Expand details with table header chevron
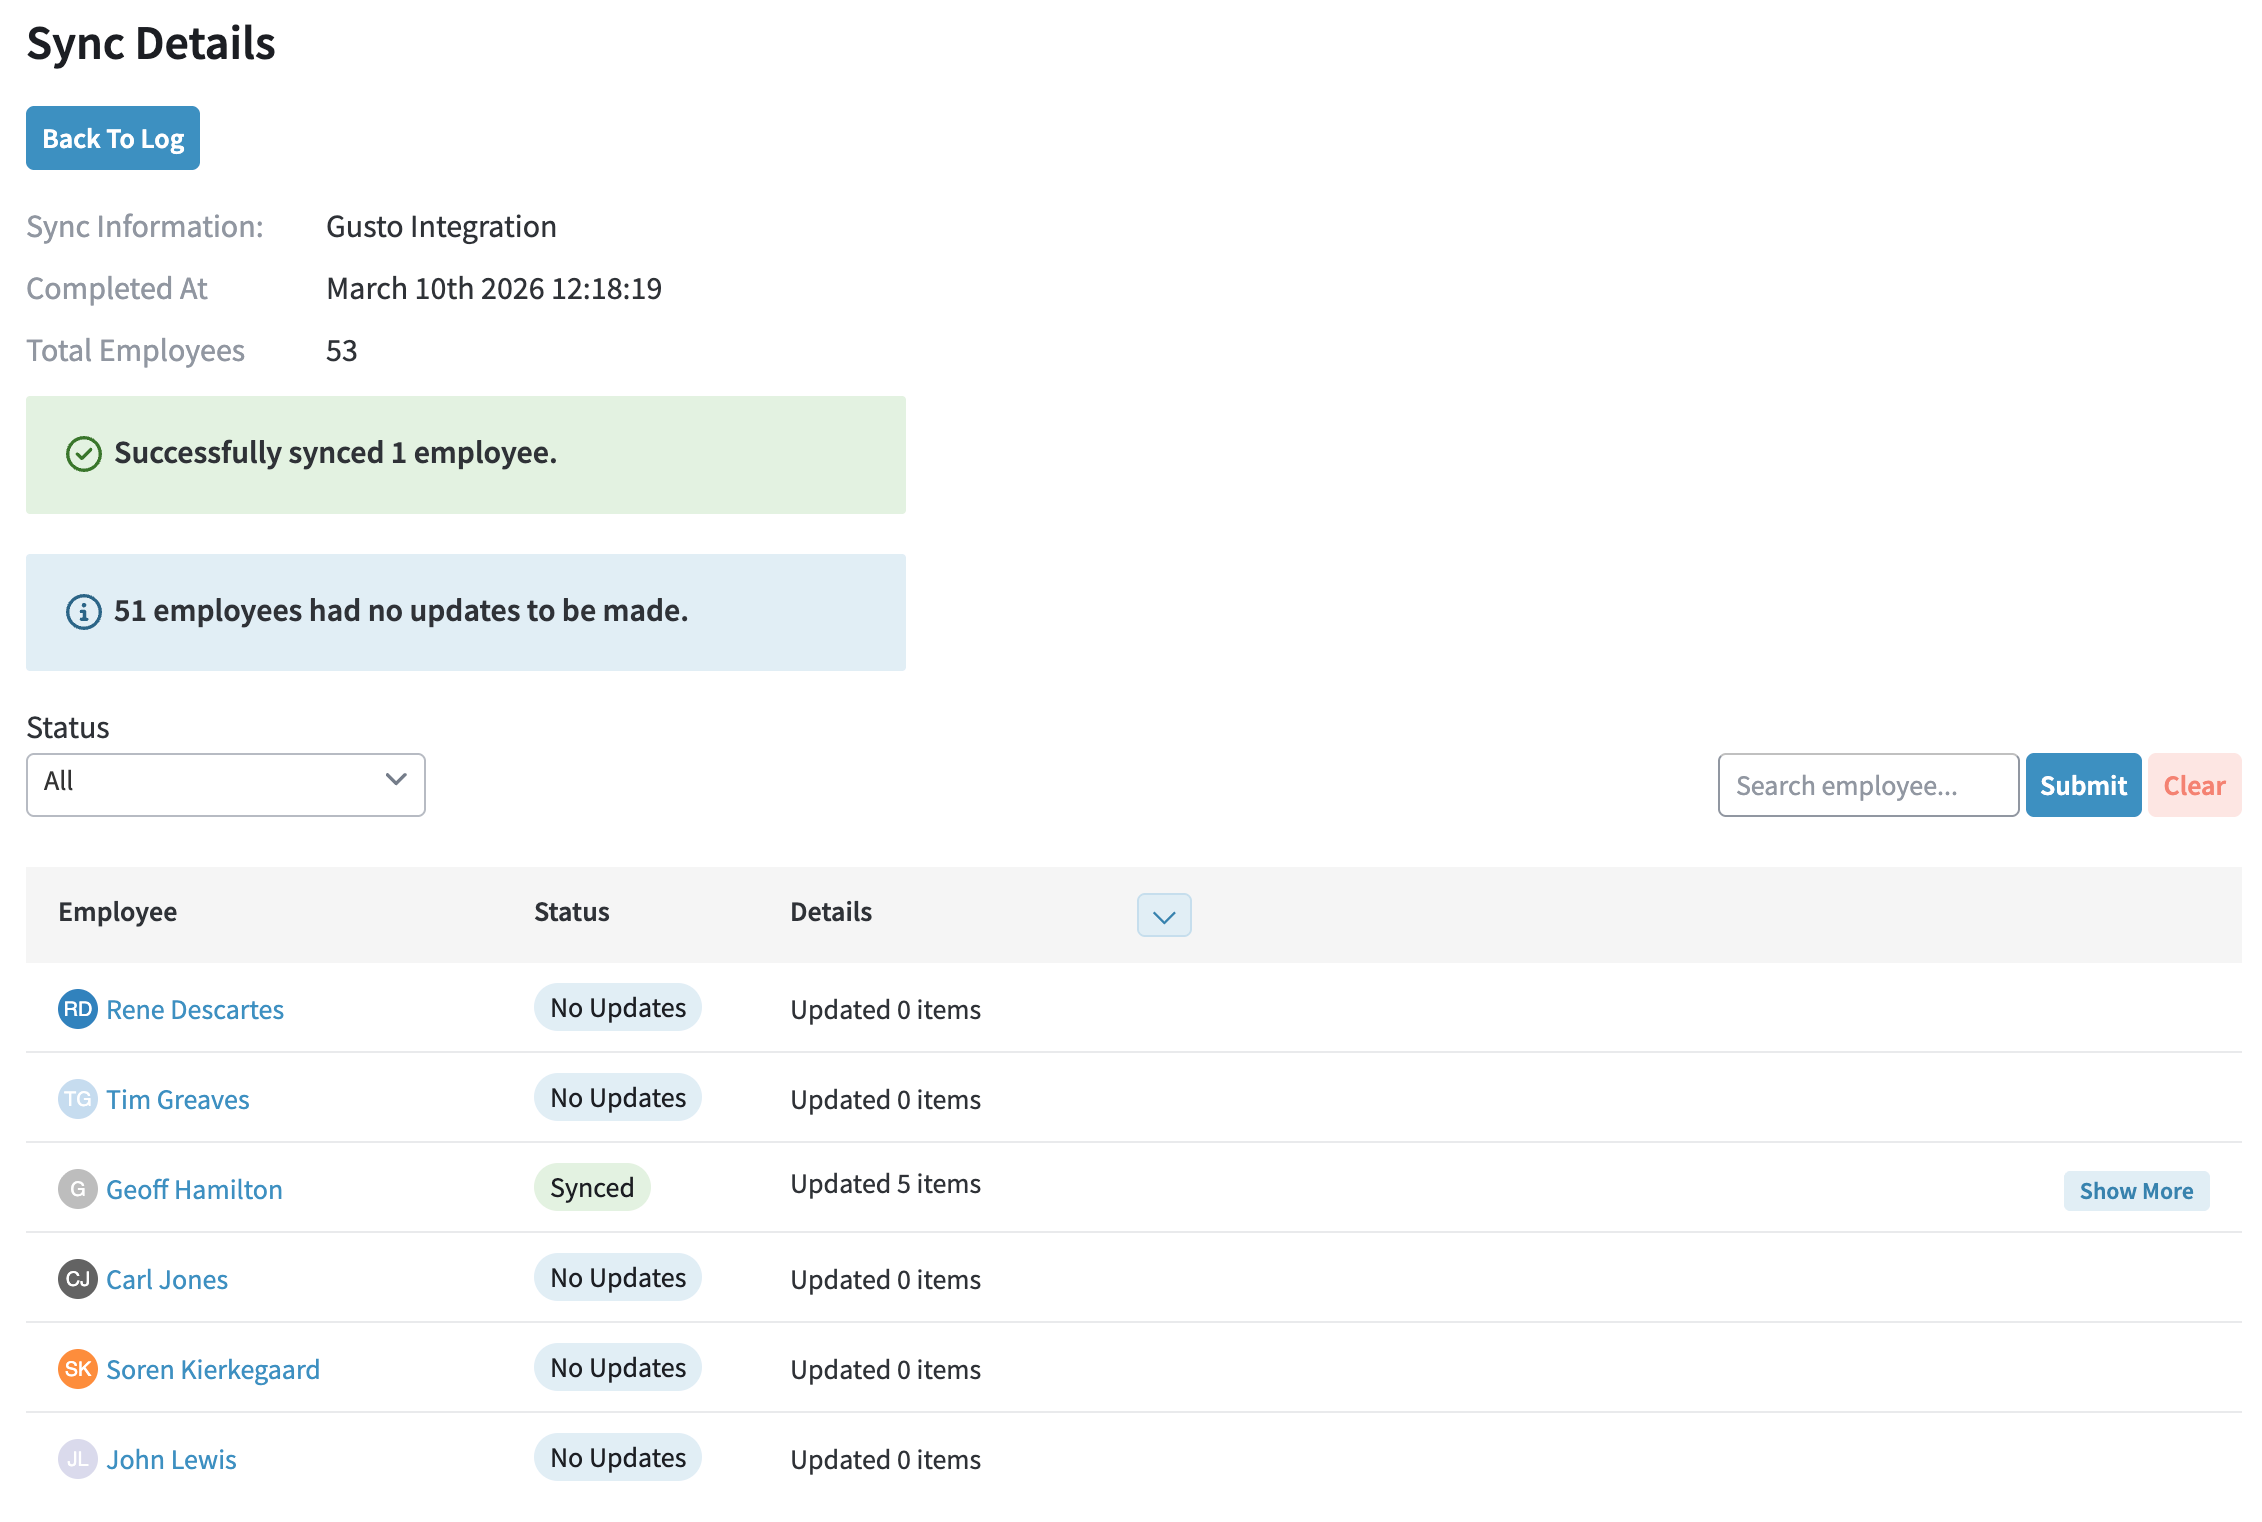 [1163, 915]
